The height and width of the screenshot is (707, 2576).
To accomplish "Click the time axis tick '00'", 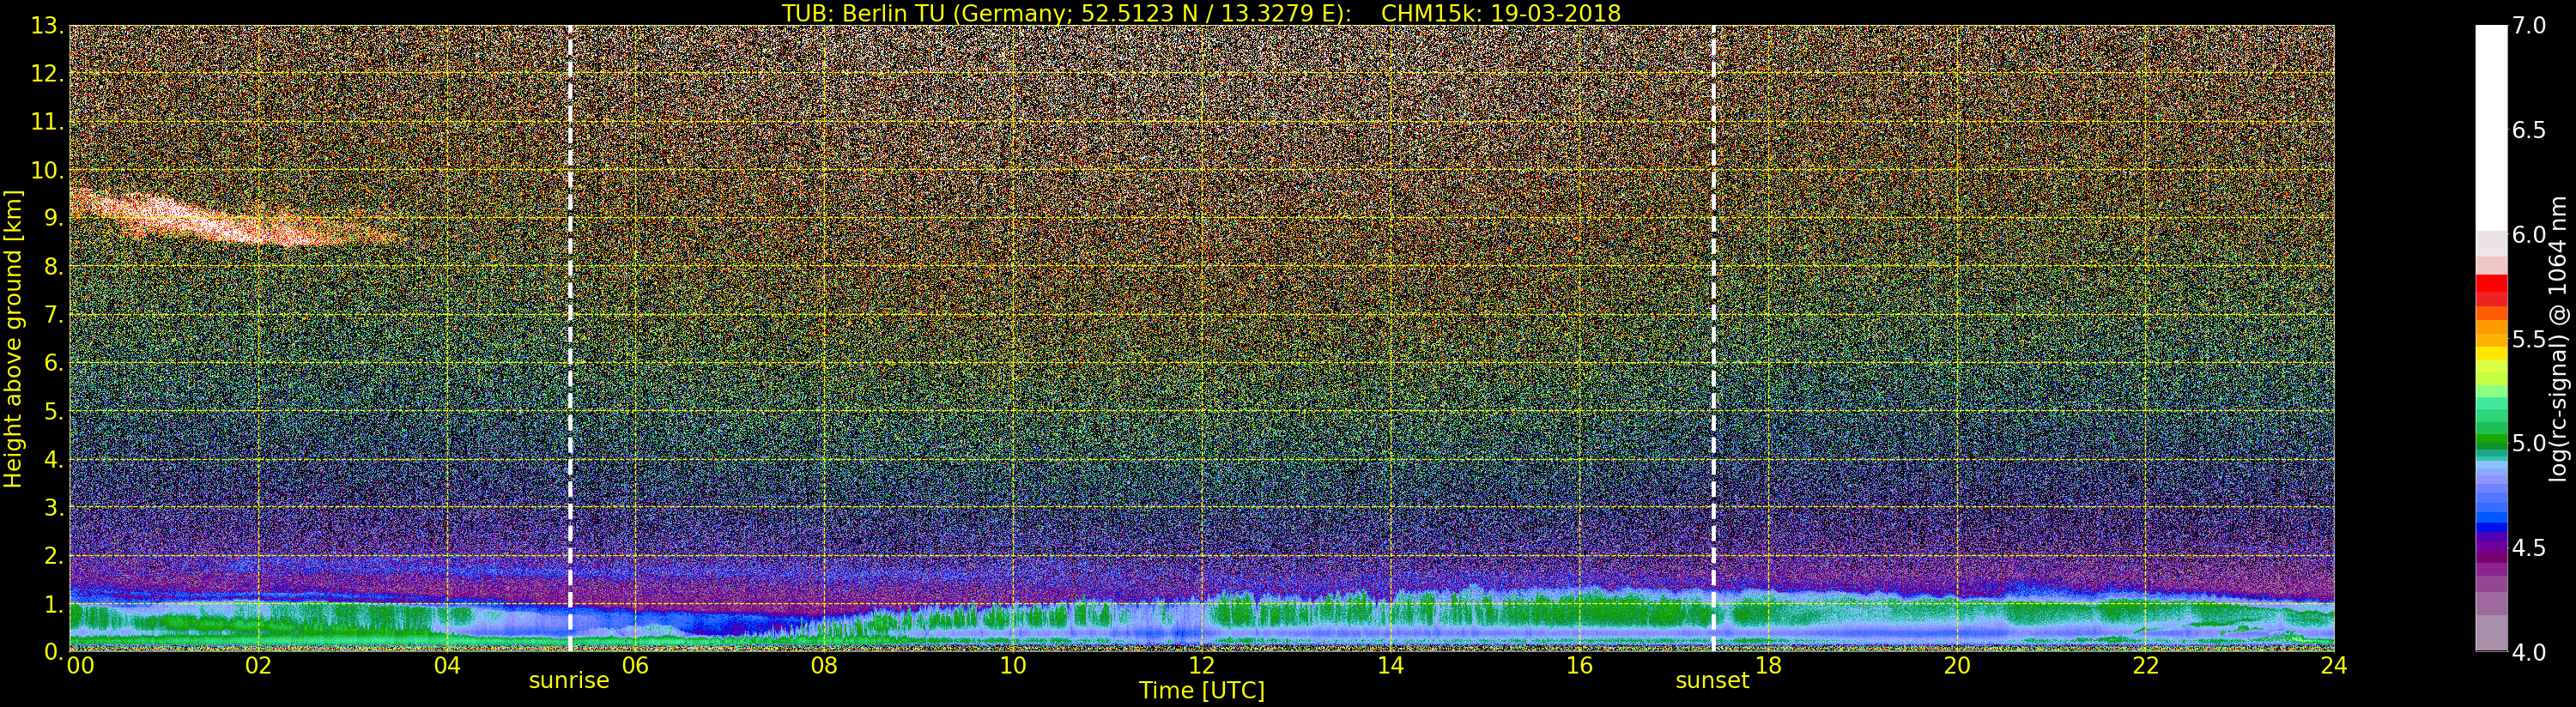I will (x=80, y=665).
